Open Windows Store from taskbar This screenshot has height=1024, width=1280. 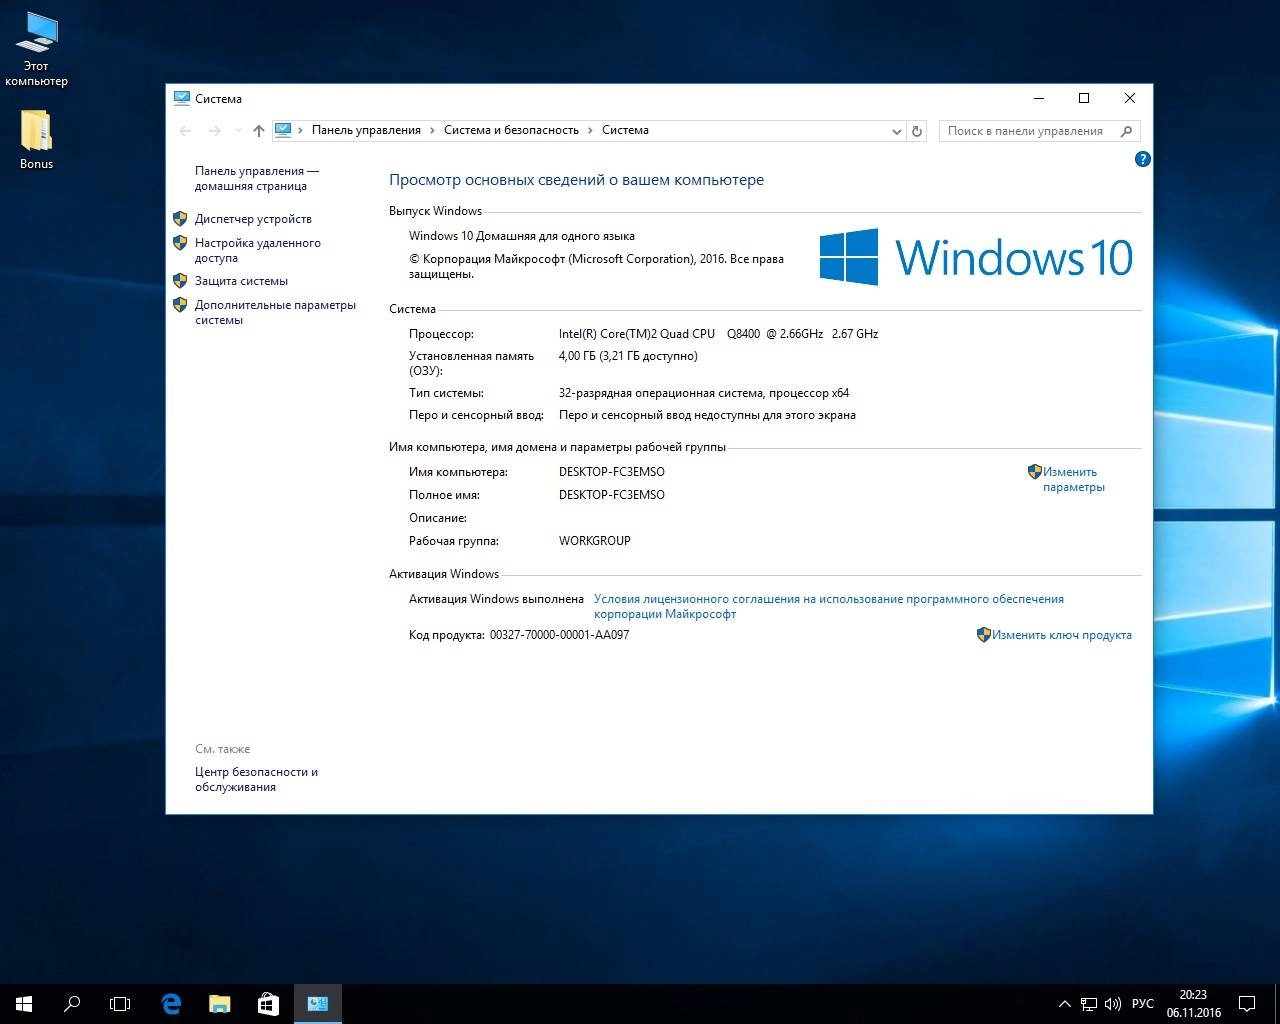pyautogui.click(x=268, y=1004)
